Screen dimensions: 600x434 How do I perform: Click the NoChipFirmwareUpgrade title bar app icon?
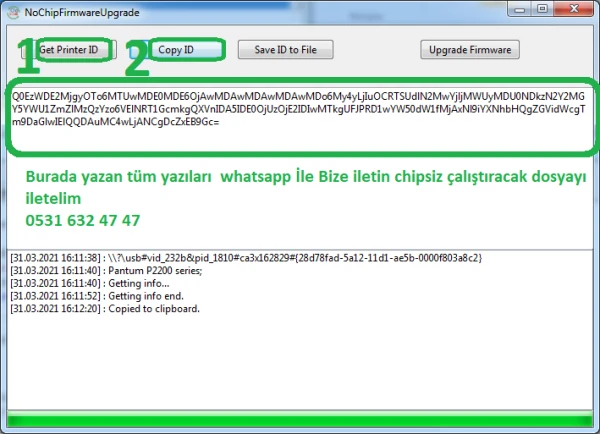point(10,11)
